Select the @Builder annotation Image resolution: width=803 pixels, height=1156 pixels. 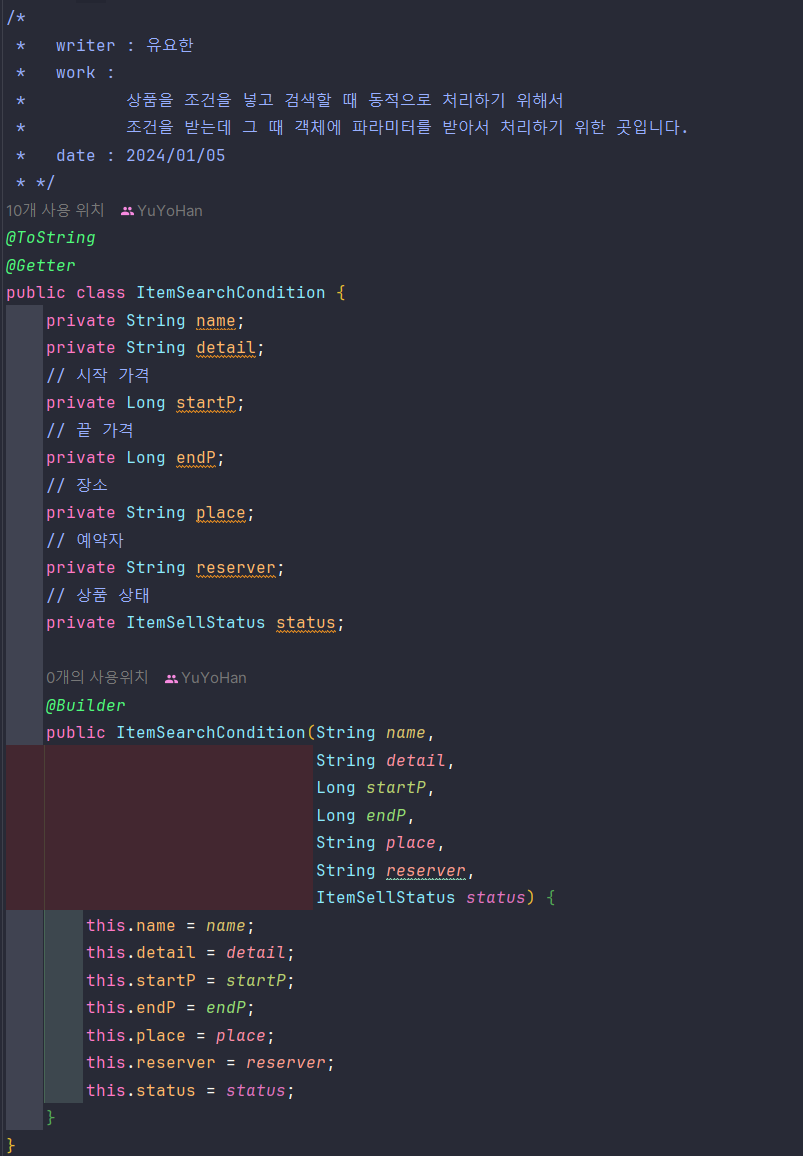(x=86, y=706)
